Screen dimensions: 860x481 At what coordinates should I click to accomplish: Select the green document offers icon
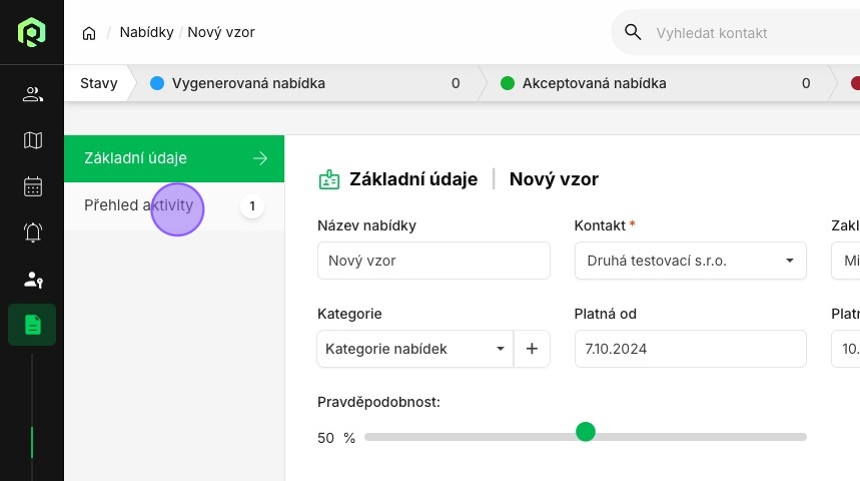pyautogui.click(x=32, y=325)
